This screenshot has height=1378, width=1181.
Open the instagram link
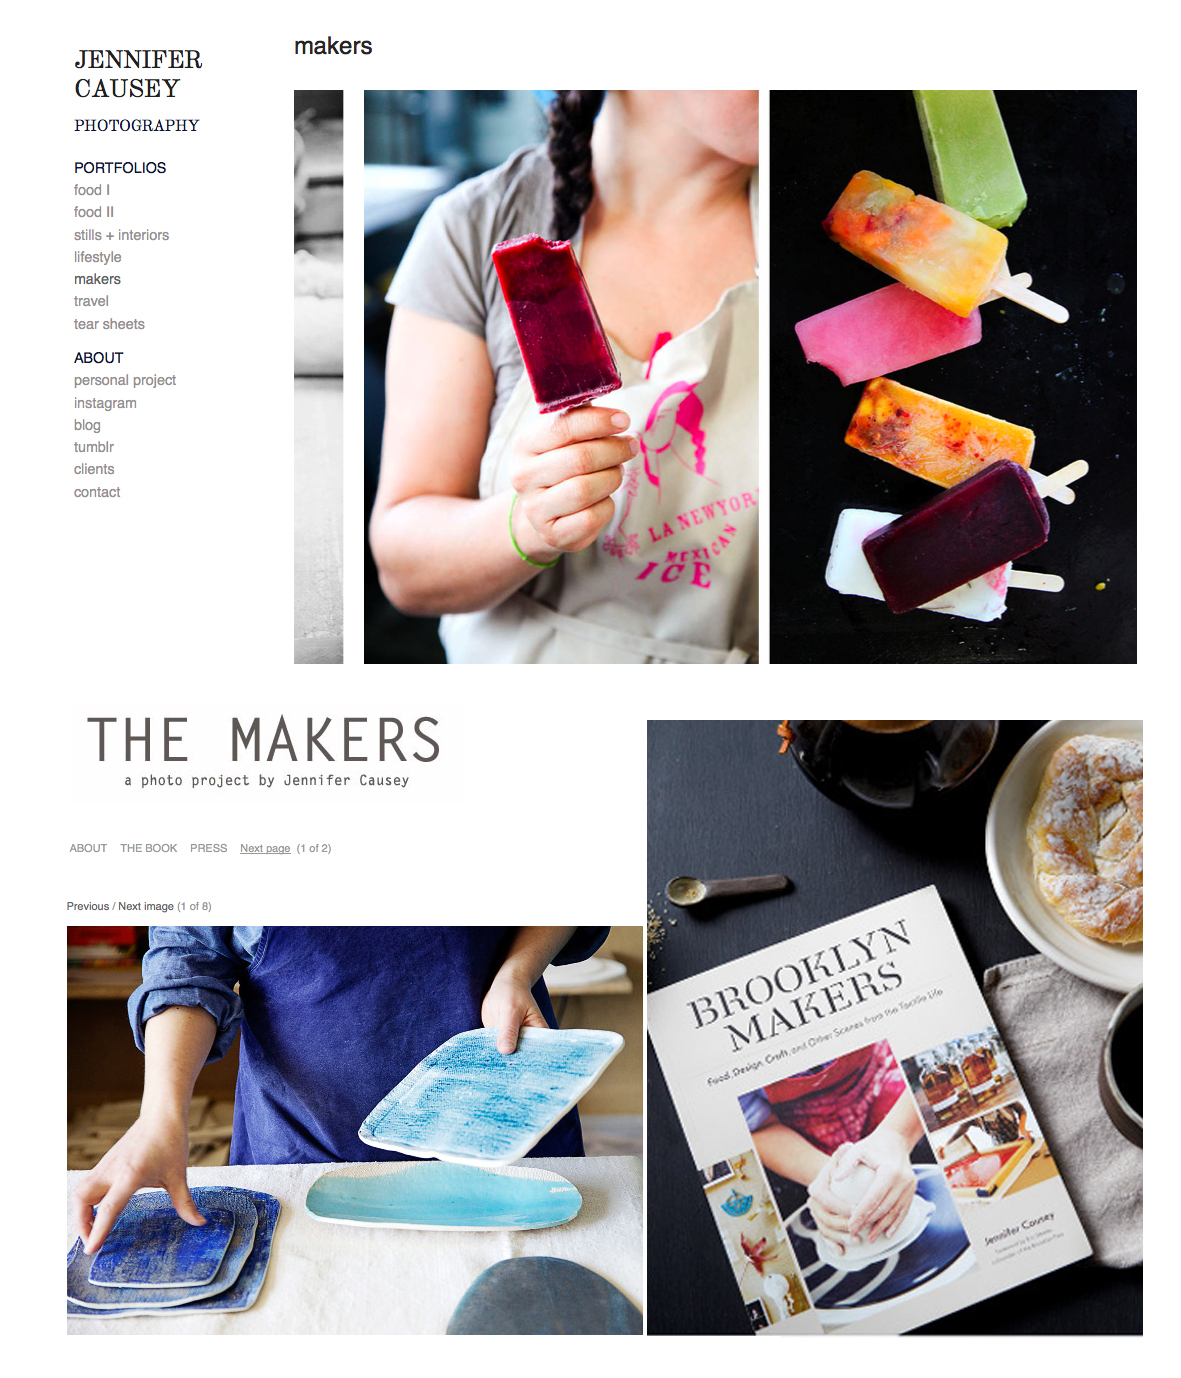coord(105,403)
